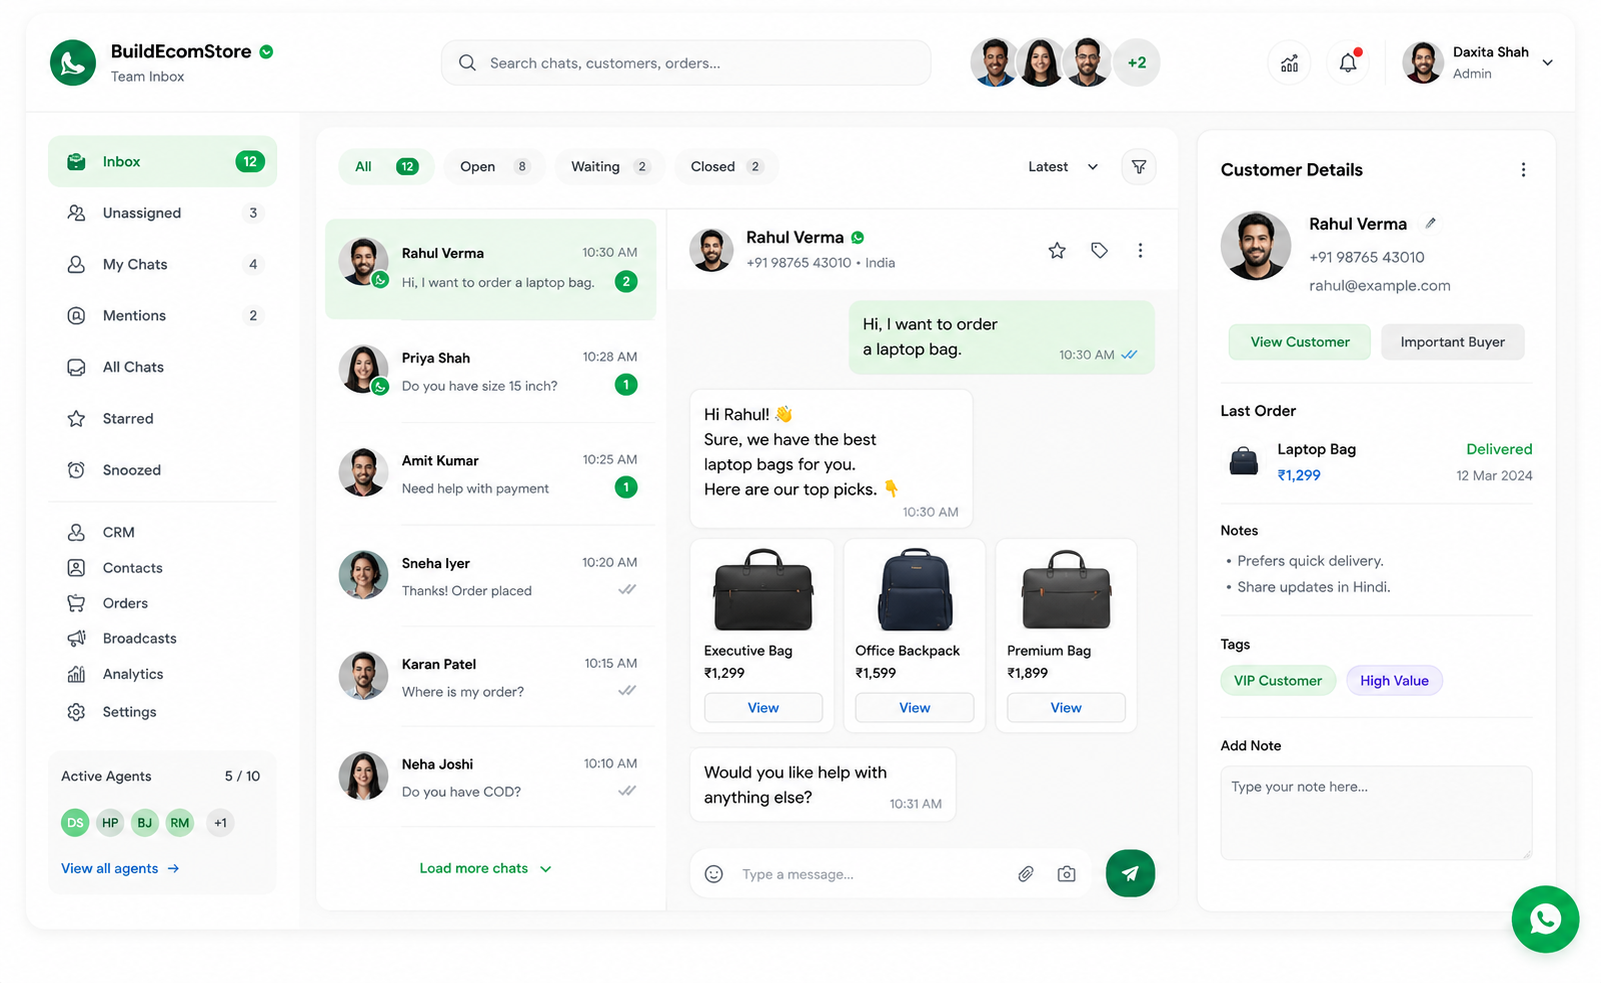This screenshot has height=983, width=1601.
Task: Open the notifications bell
Action: 1348,63
